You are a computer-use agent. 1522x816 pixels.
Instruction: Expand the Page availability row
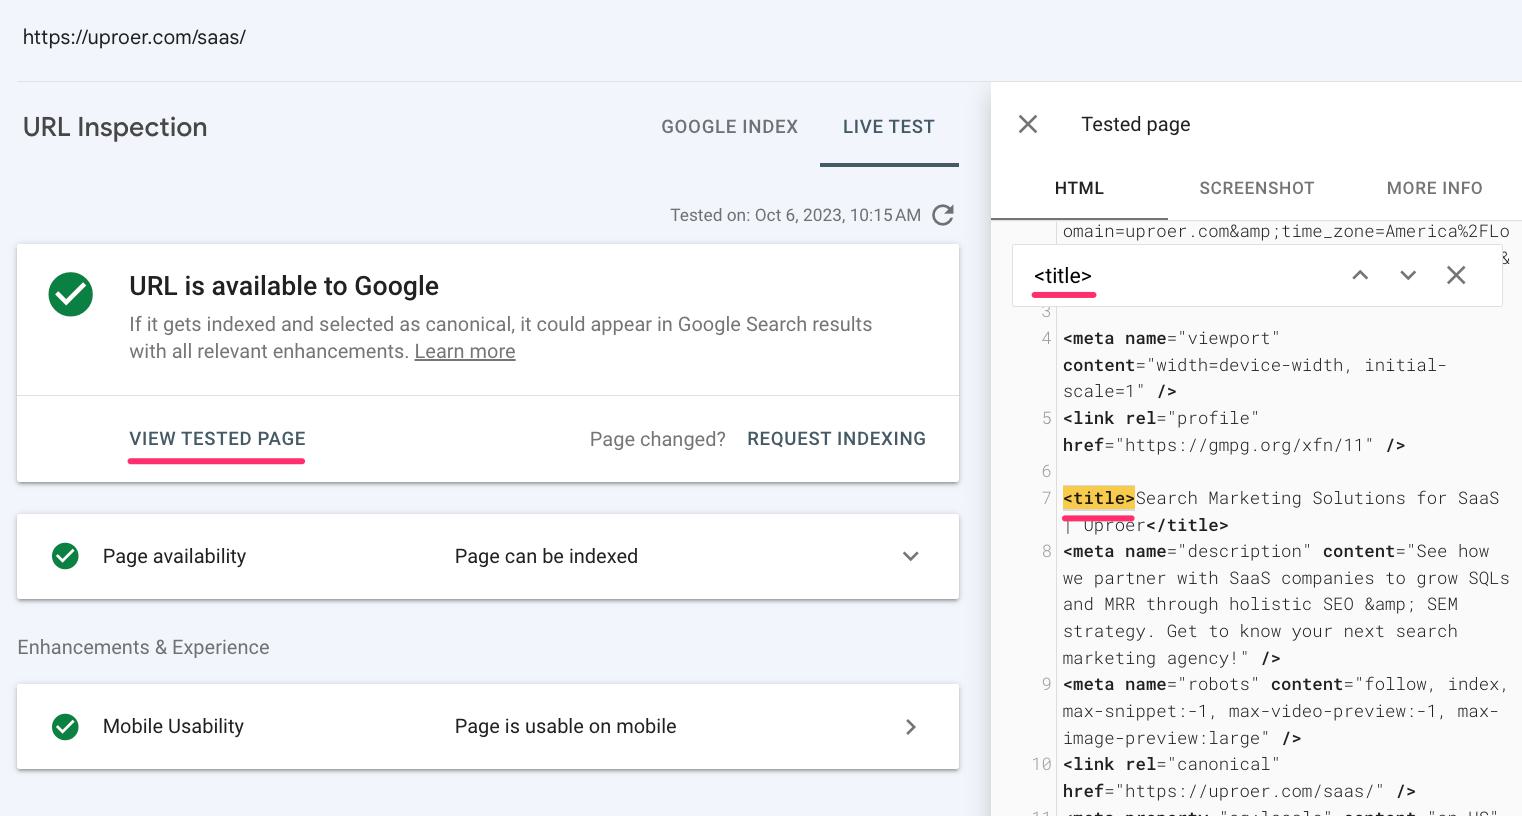pos(910,557)
